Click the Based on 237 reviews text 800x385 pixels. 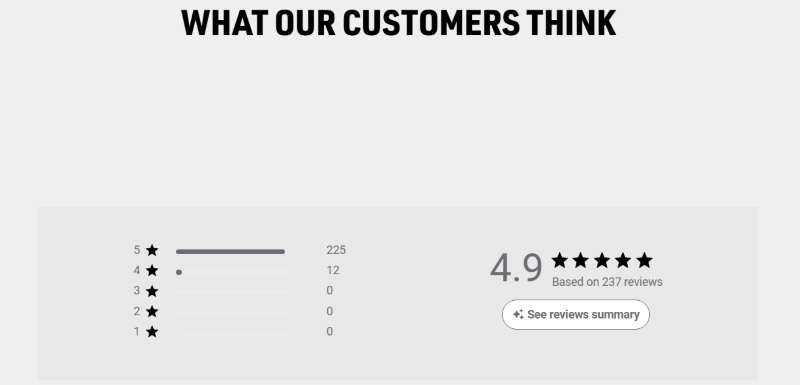tap(607, 282)
